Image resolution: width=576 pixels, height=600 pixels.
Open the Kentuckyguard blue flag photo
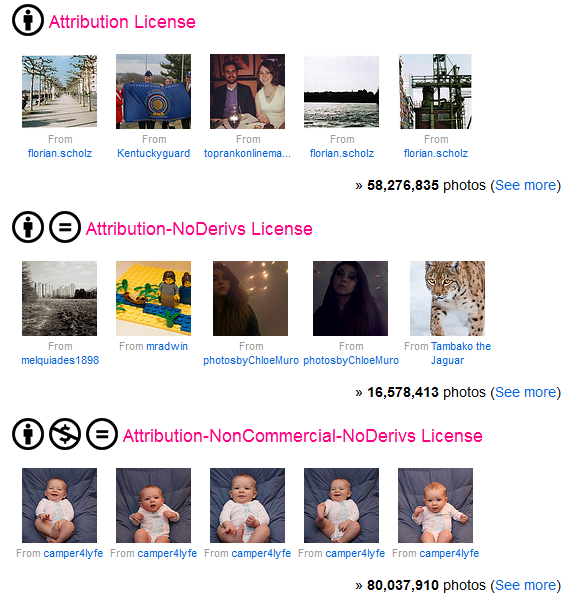(153, 91)
